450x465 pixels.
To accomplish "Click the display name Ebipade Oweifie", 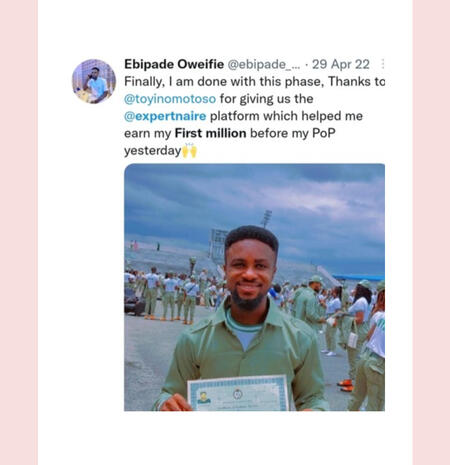I will tap(174, 64).
